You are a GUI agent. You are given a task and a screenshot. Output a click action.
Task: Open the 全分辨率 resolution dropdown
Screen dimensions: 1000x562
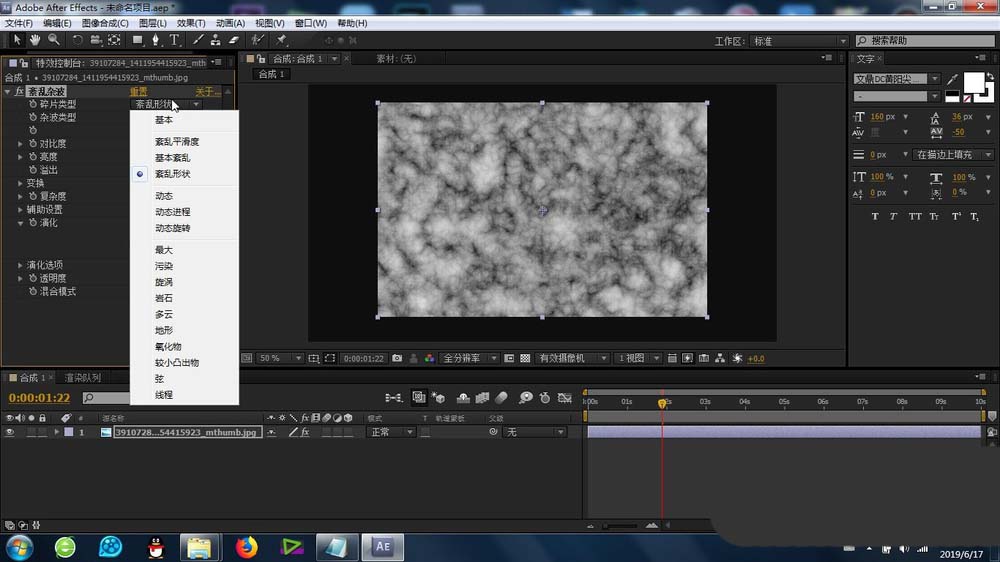tap(467, 358)
